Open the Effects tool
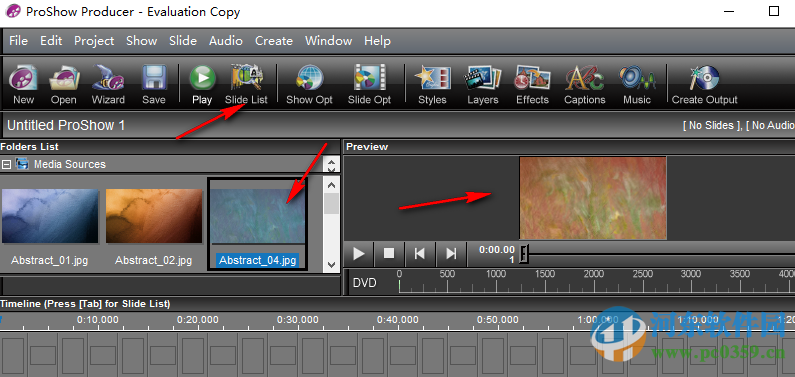 (x=532, y=85)
